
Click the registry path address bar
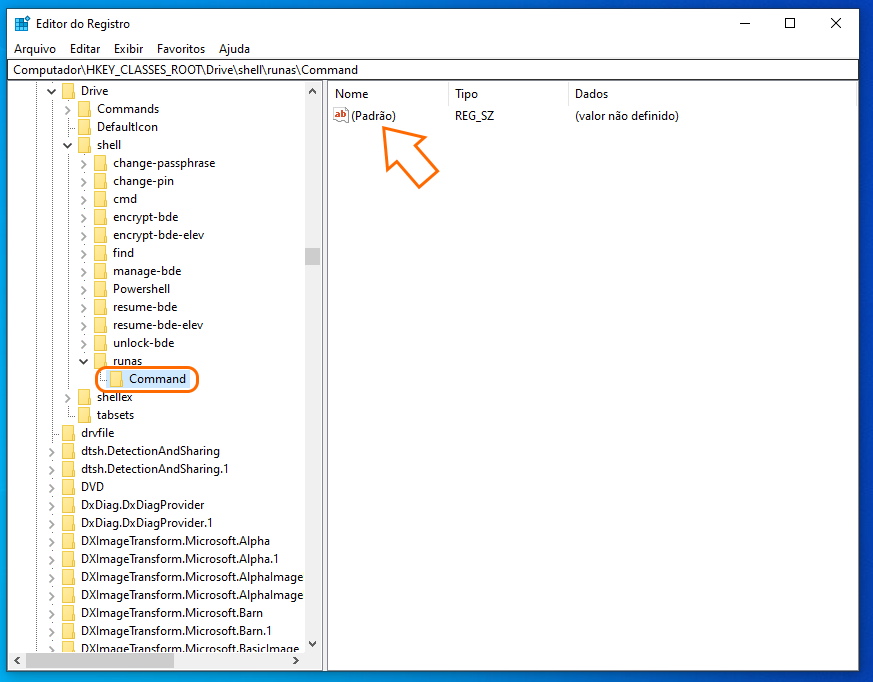tap(433, 70)
